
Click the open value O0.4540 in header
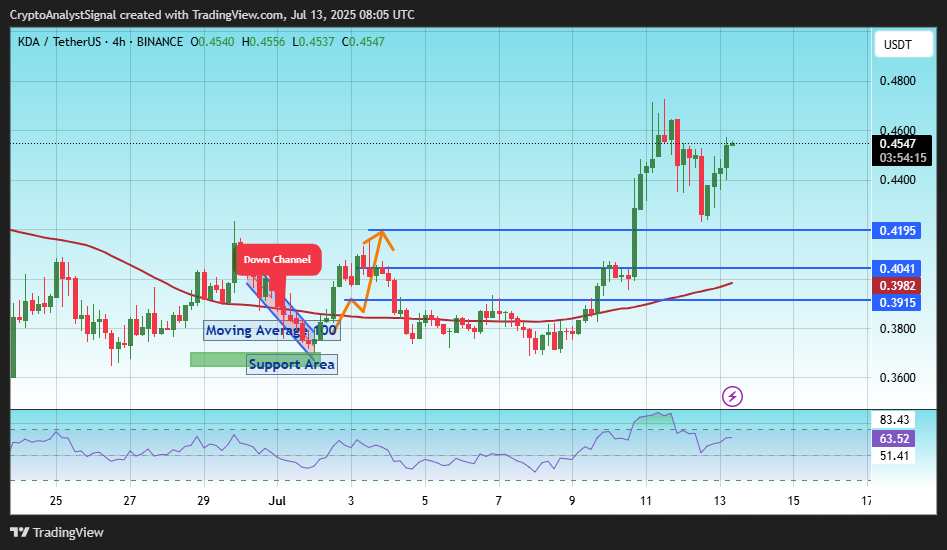pyautogui.click(x=213, y=42)
